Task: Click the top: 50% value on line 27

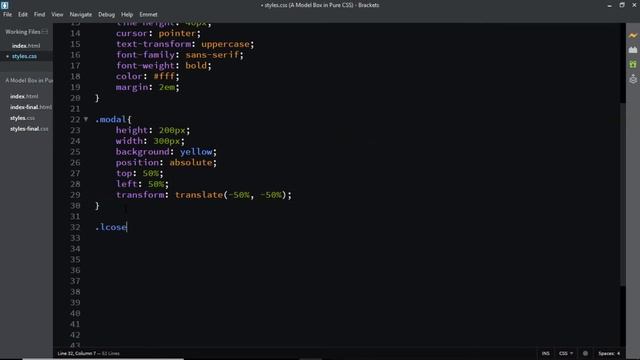Action: click(151, 173)
